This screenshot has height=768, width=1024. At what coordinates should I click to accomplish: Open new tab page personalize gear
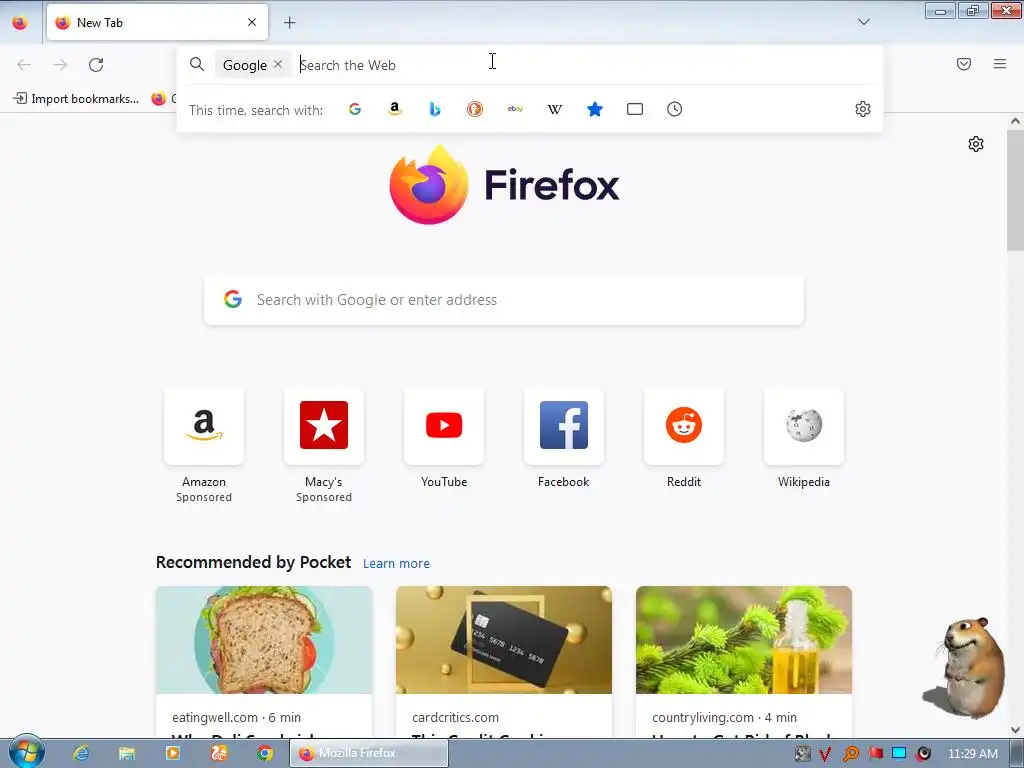click(x=976, y=144)
